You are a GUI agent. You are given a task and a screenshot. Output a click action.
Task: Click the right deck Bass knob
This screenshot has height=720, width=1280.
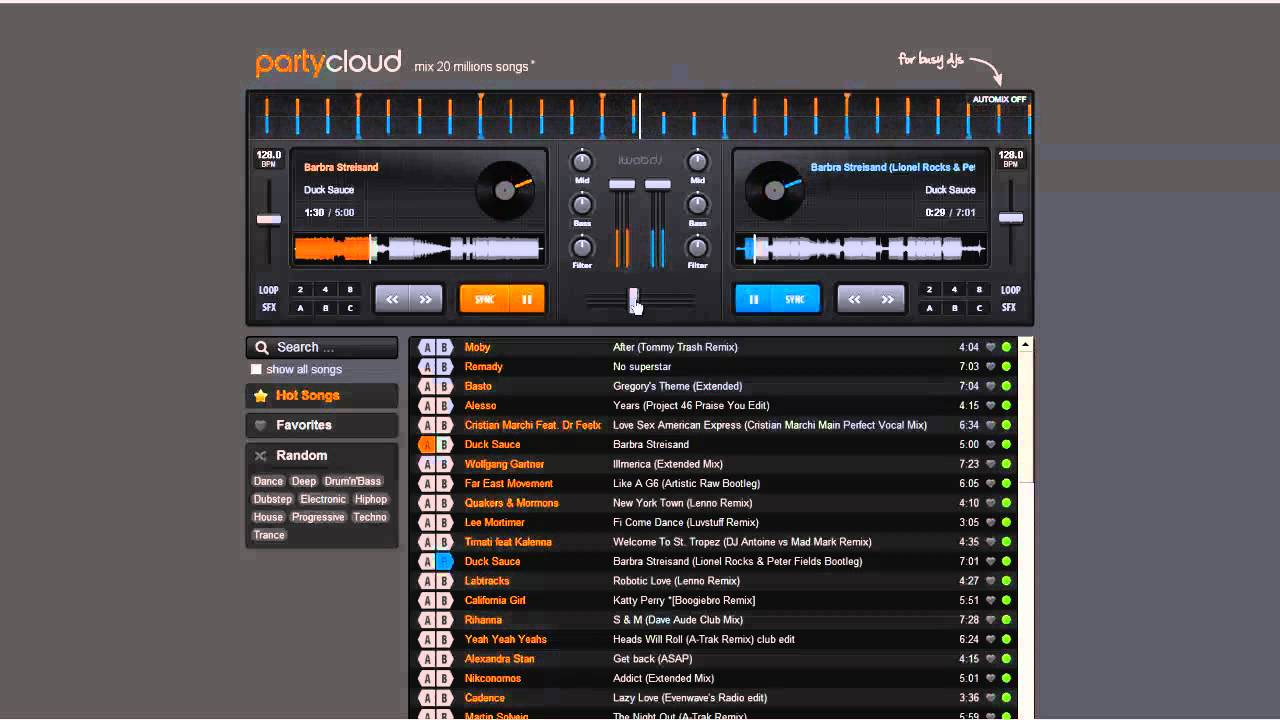tap(698, 205)
